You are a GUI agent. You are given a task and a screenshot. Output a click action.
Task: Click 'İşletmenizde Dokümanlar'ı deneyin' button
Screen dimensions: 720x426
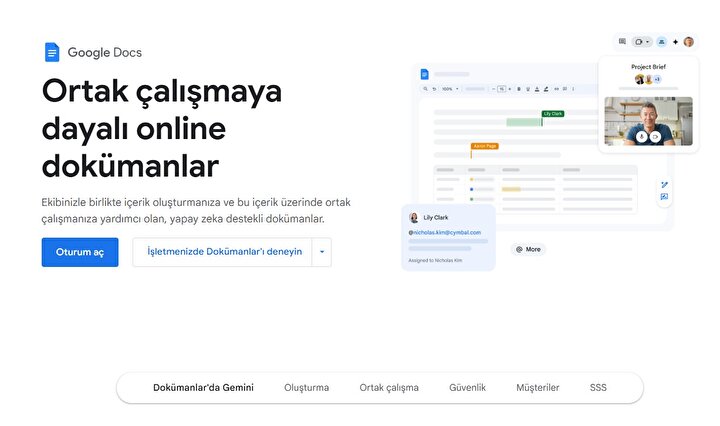(225, 252)
